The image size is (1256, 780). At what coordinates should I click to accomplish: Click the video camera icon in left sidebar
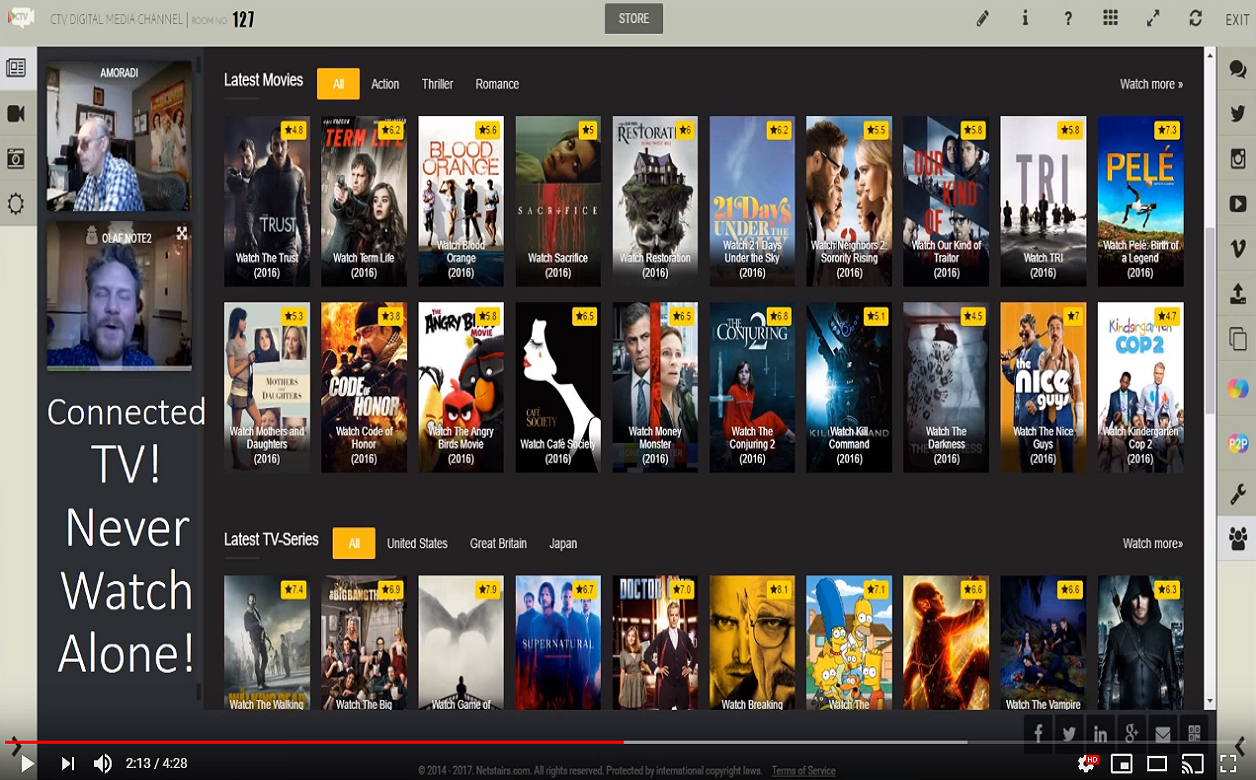click(16, 114)
